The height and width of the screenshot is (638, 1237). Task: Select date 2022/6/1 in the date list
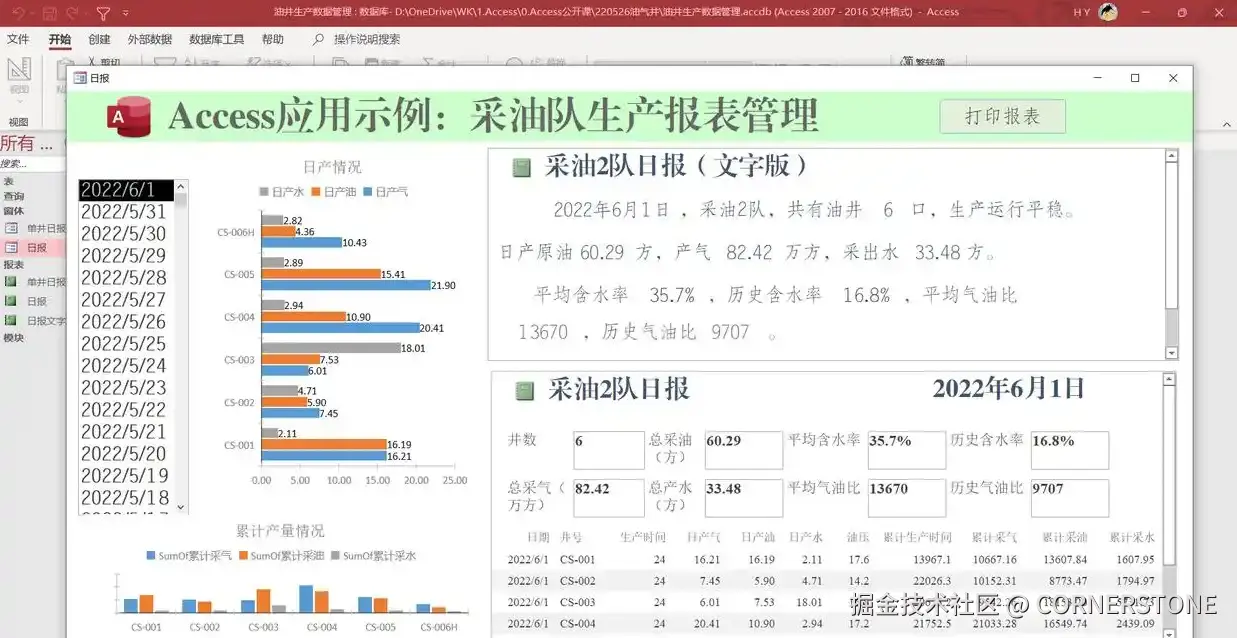click(x=126, y=190)
